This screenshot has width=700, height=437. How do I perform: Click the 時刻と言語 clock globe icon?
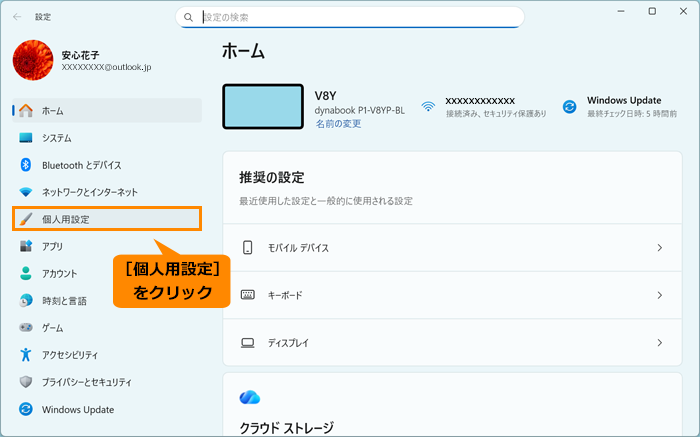(x=26, y=300)
